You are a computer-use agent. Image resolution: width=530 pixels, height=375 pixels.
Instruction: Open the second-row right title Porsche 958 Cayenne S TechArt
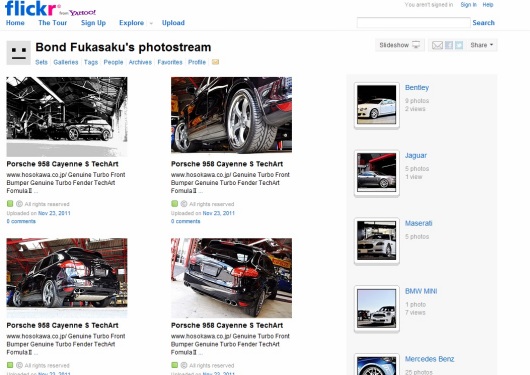pyautogui.click(x=227, y=326)
